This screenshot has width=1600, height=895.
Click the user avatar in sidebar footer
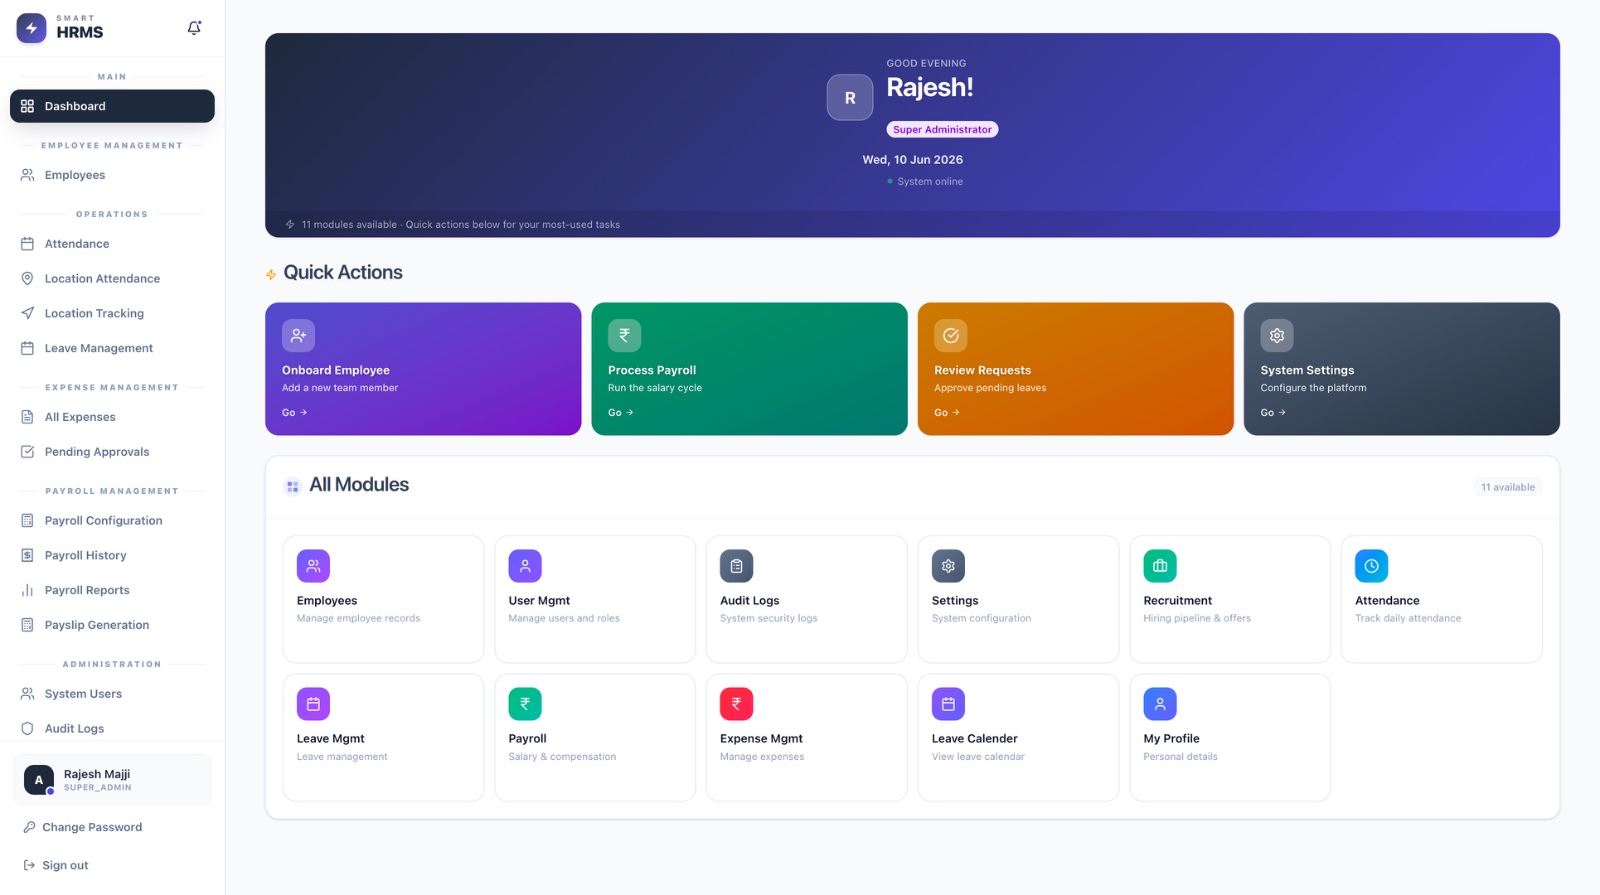pyautogui.click(x=39, y=780)
